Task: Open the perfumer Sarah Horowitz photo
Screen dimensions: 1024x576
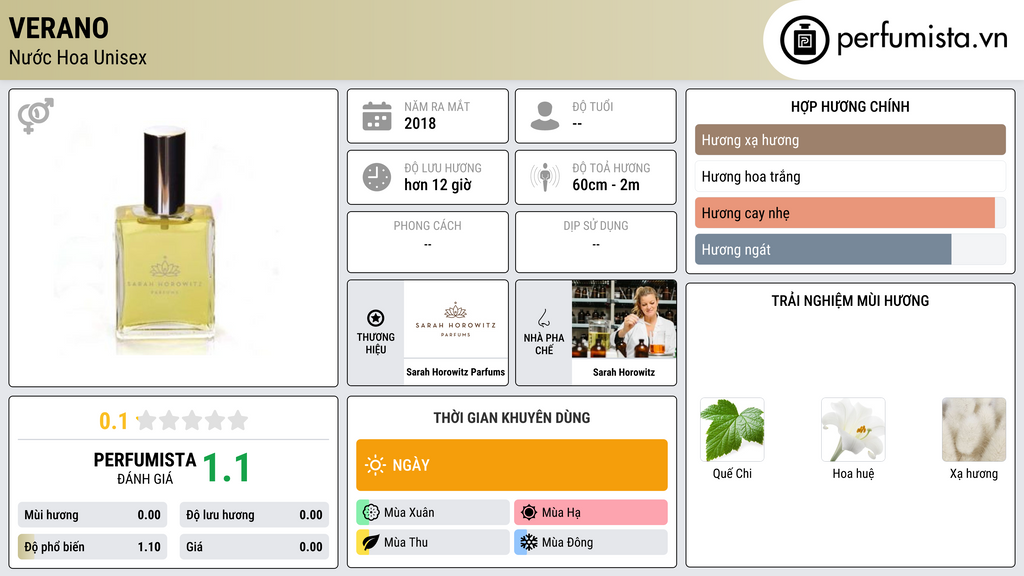Action: pos(624,319)
